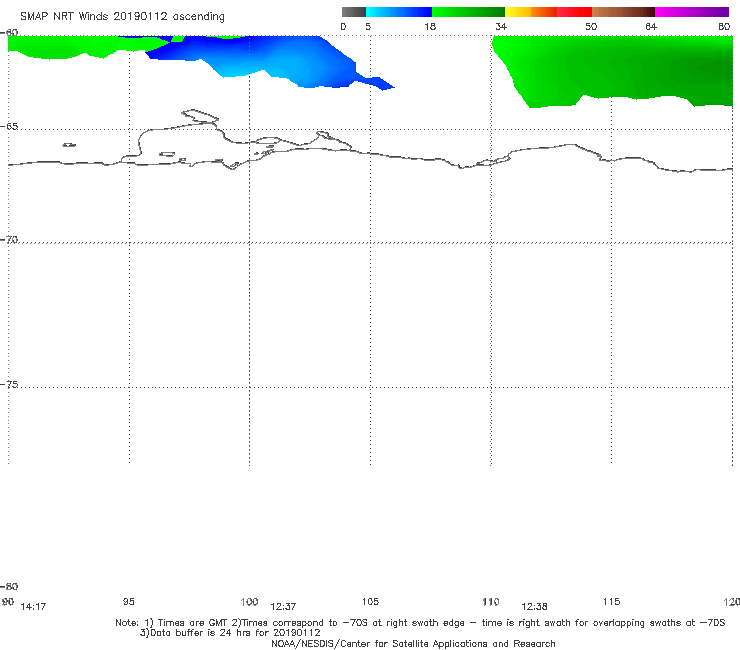Viewport: 740px width, 650px height.
Task: Click the swath time '14:17'
Action: click(33, 607)
